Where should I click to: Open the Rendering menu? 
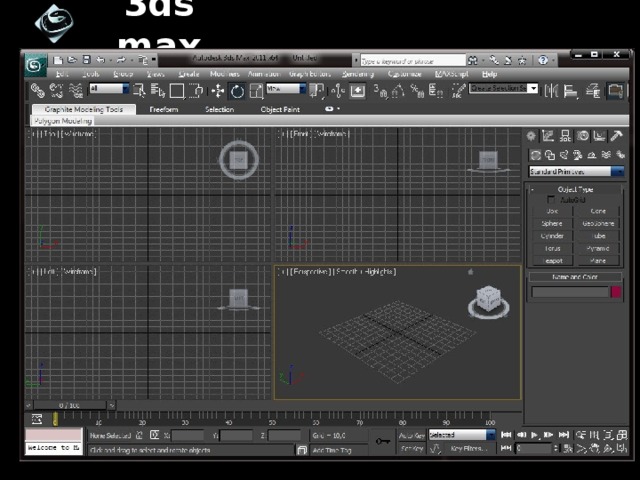tap(358, 74)
